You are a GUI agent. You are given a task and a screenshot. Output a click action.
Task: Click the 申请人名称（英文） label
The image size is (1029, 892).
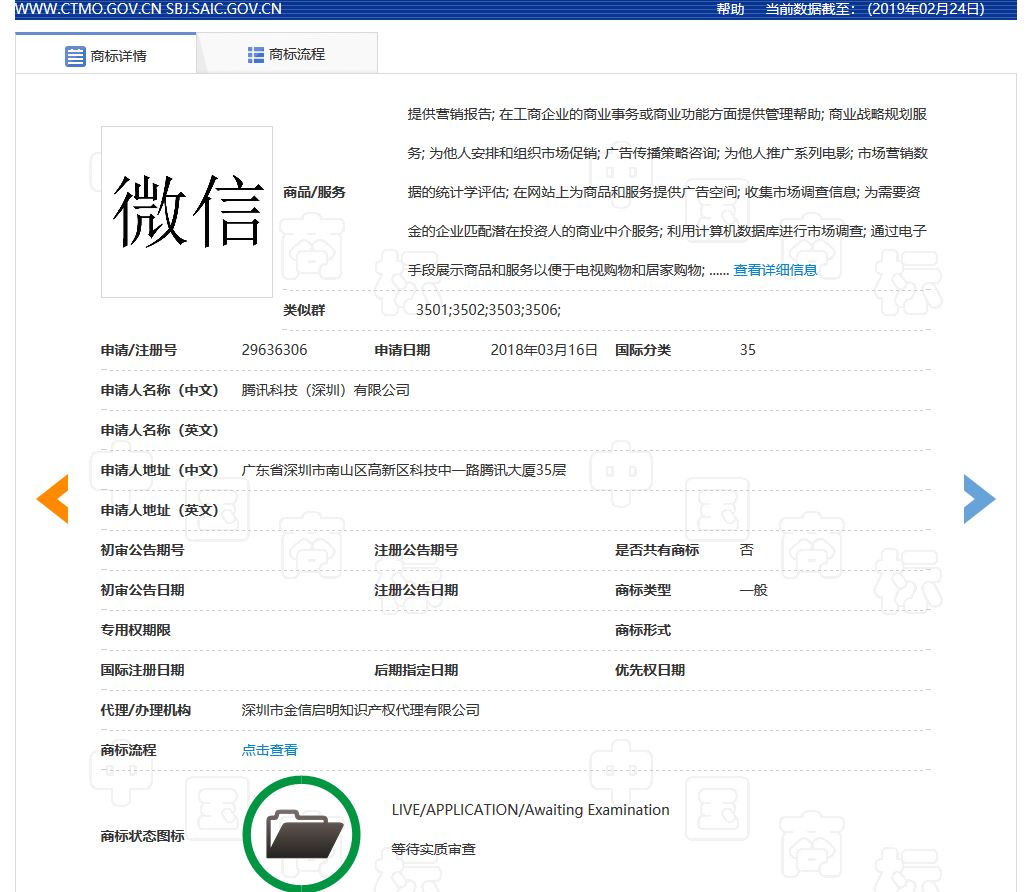tap(159, 430)
